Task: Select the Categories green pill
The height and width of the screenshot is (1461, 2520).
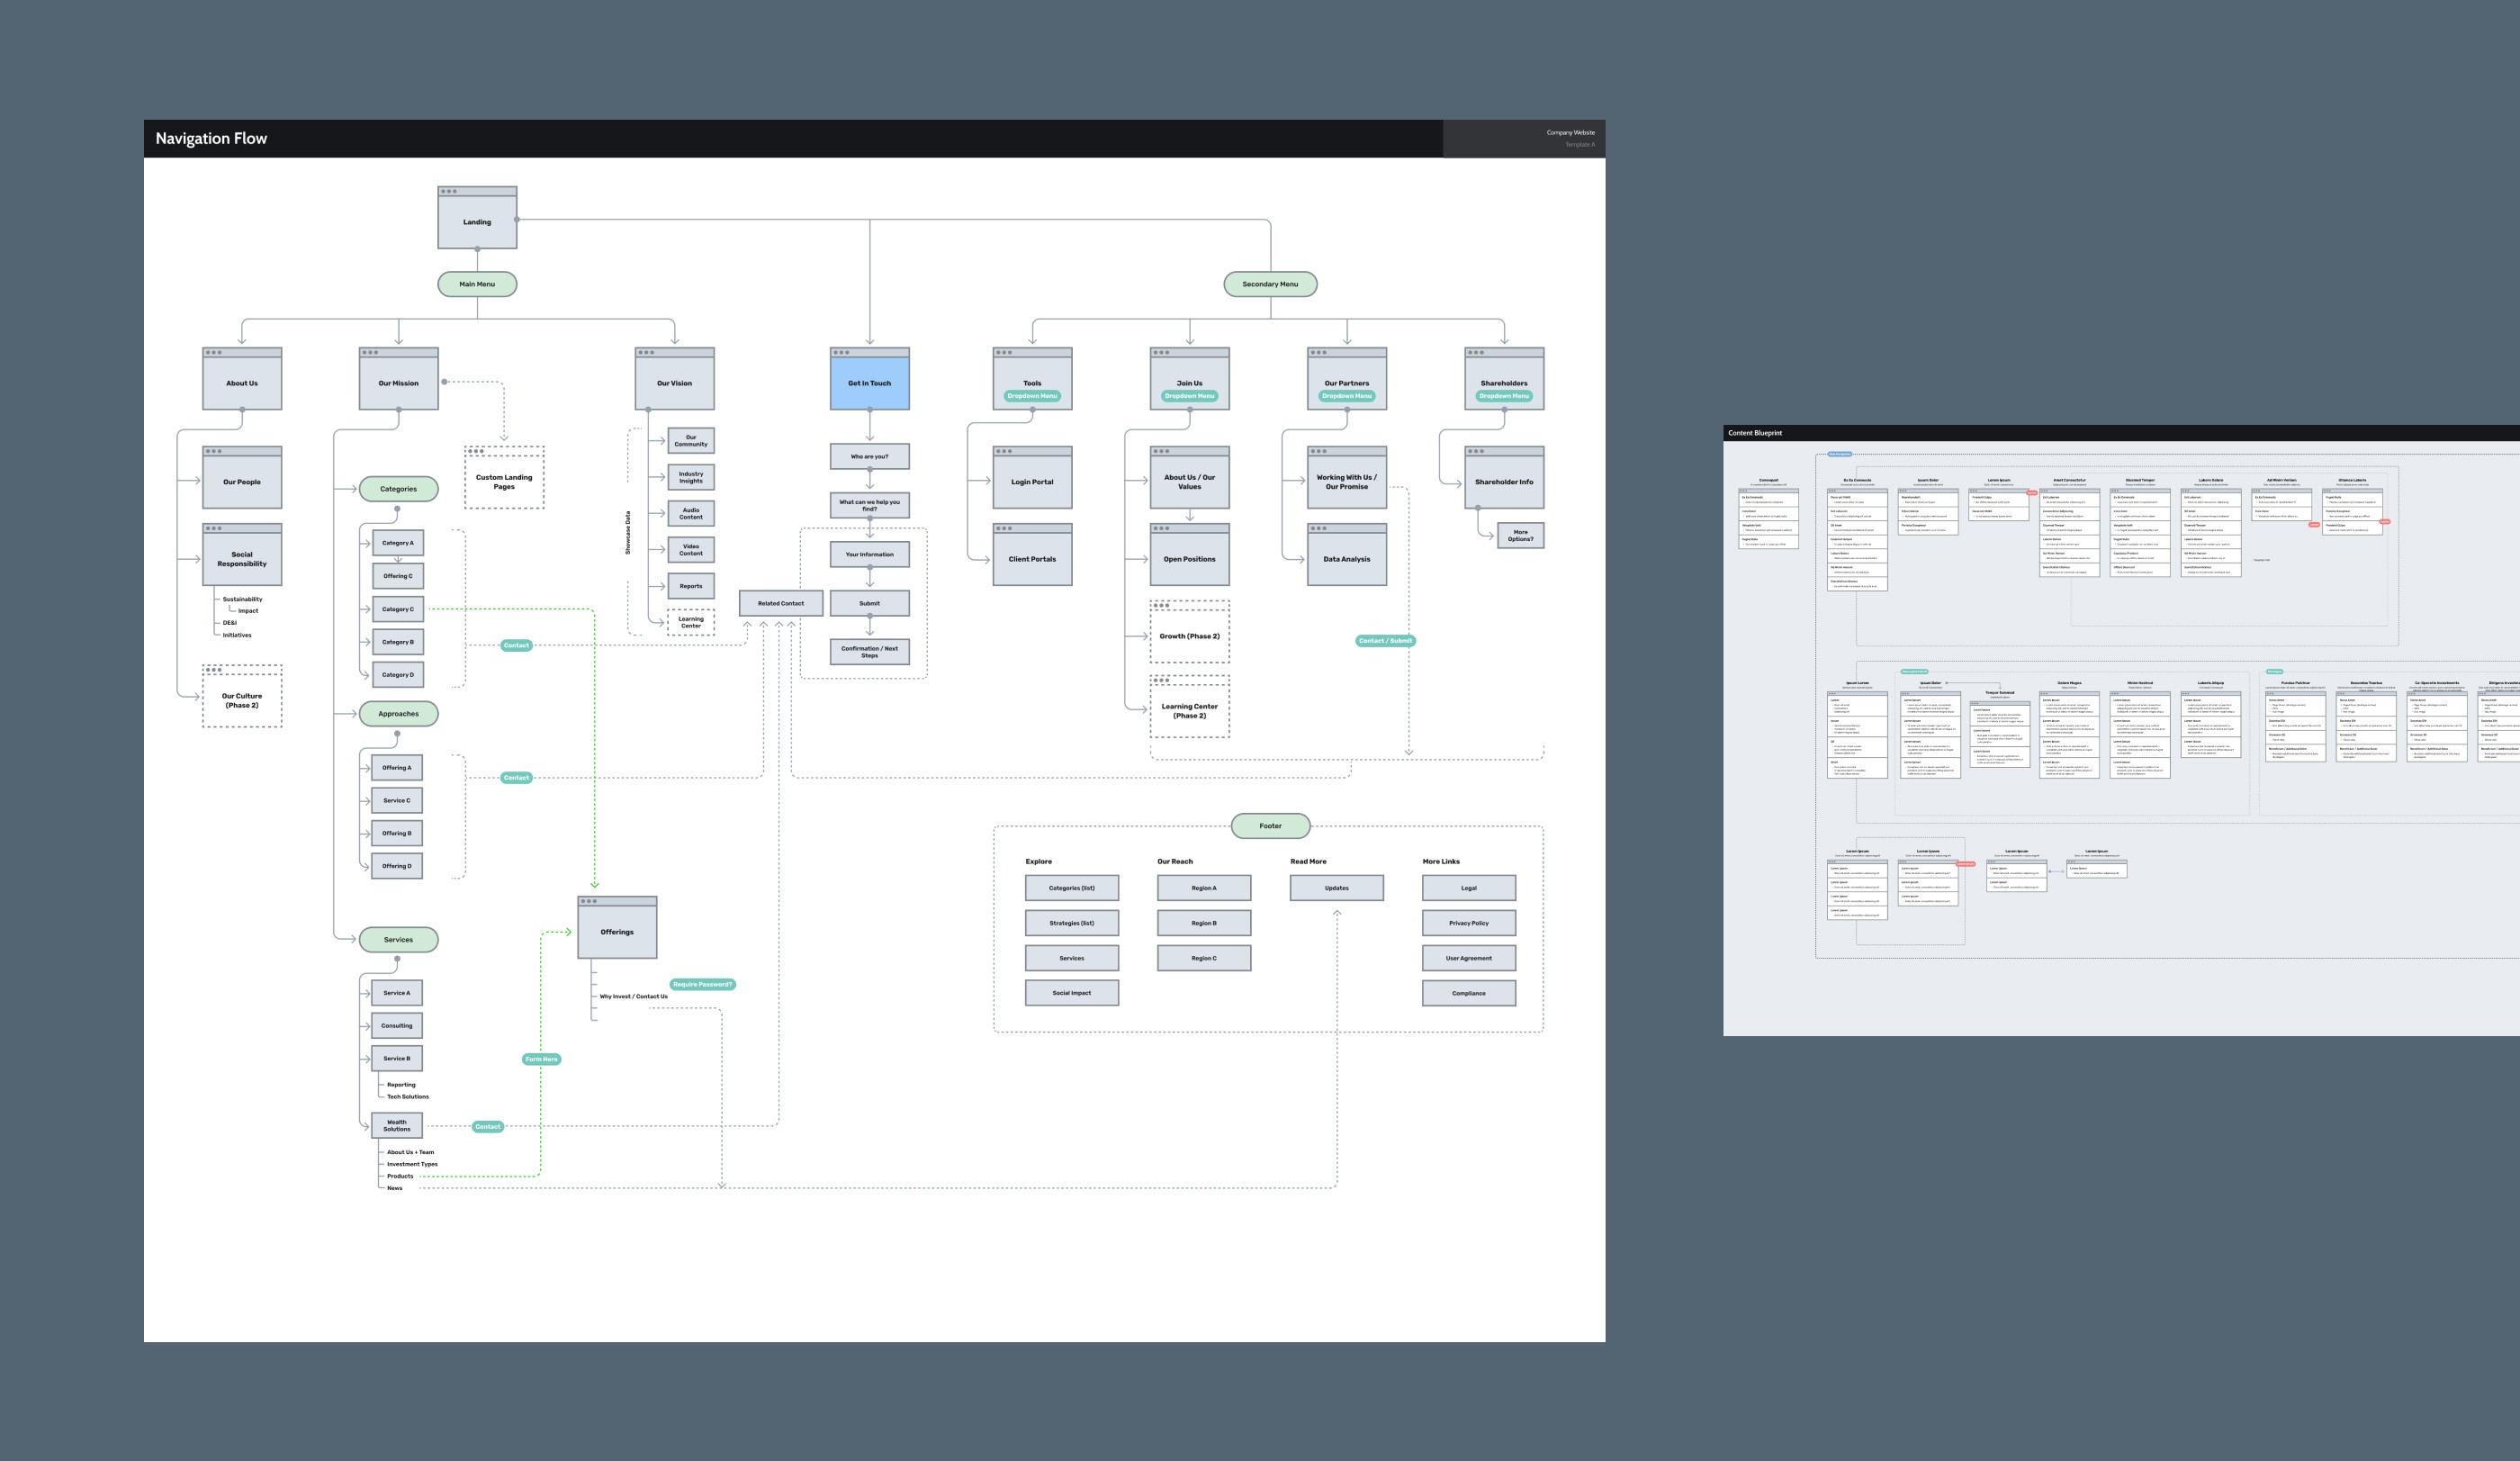Action: pos(398,489)
